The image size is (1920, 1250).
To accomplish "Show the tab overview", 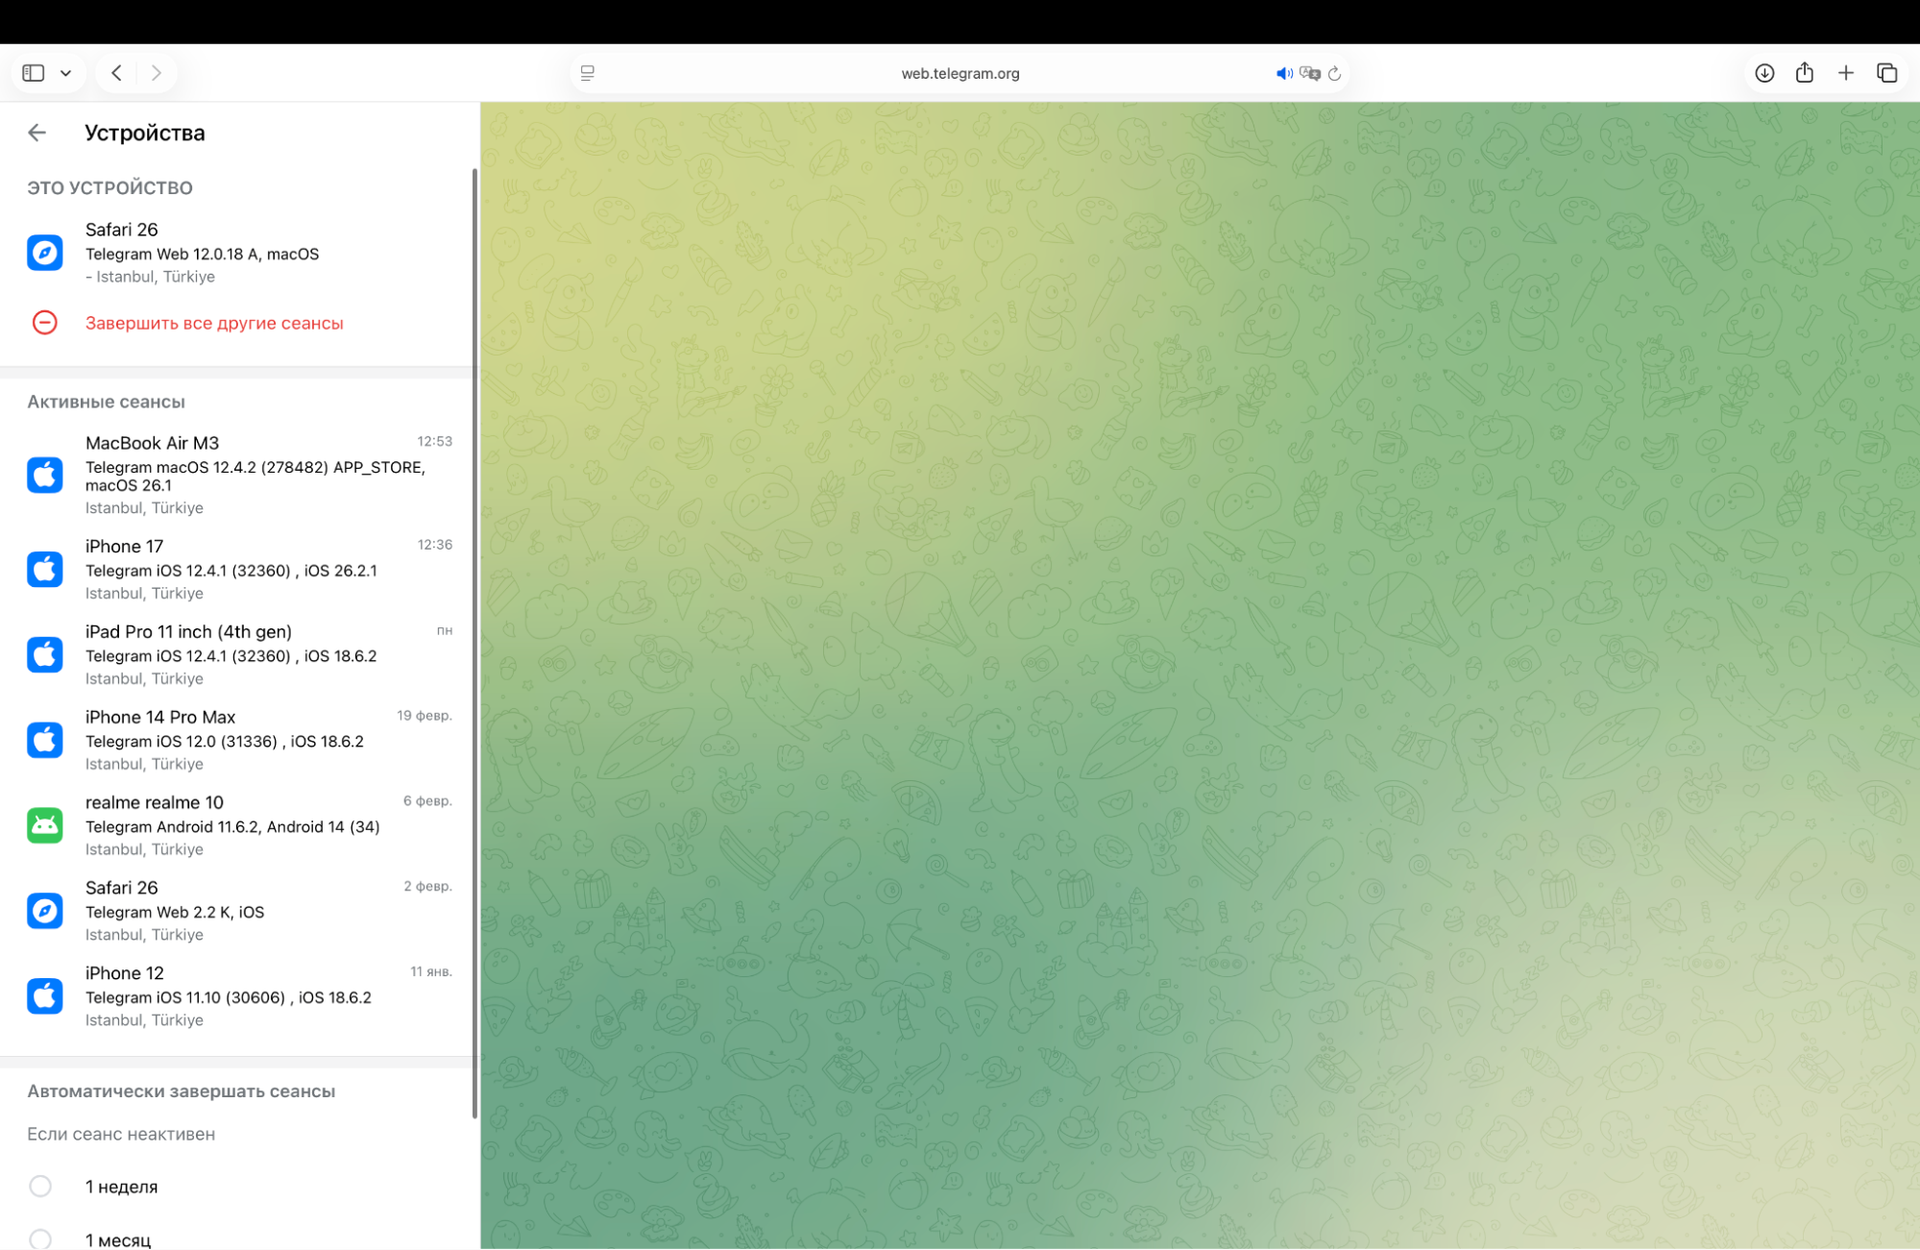I will tap(1887, 73).
